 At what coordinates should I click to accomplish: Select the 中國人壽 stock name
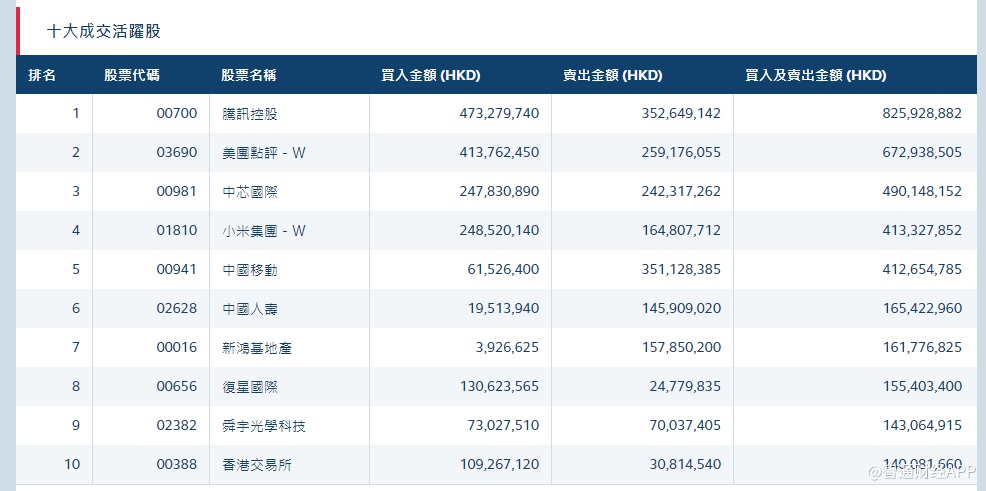pyautogui.click(x=250, y=309)
